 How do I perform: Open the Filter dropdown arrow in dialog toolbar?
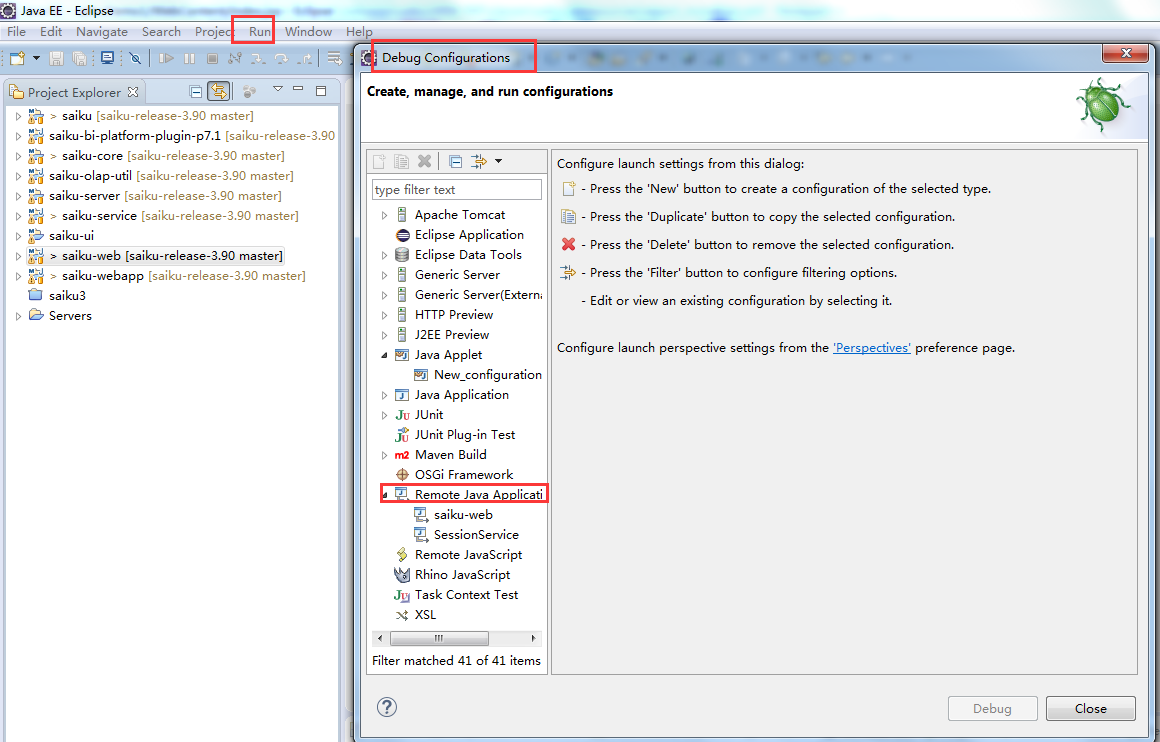(499, 161)
